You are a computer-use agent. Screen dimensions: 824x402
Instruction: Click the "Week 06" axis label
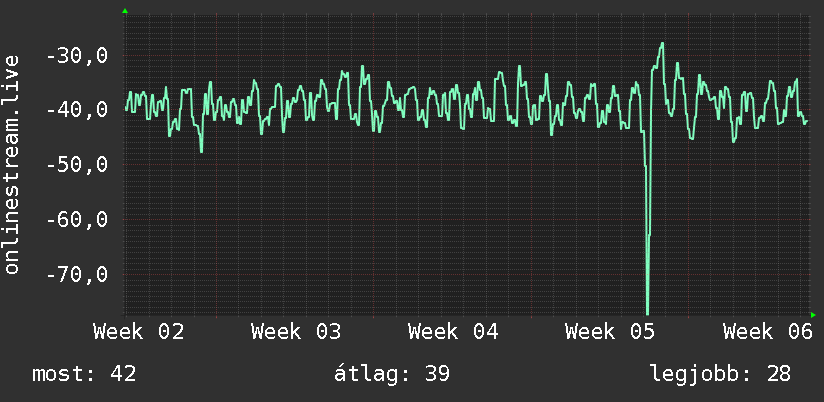[x=768, y=332]
